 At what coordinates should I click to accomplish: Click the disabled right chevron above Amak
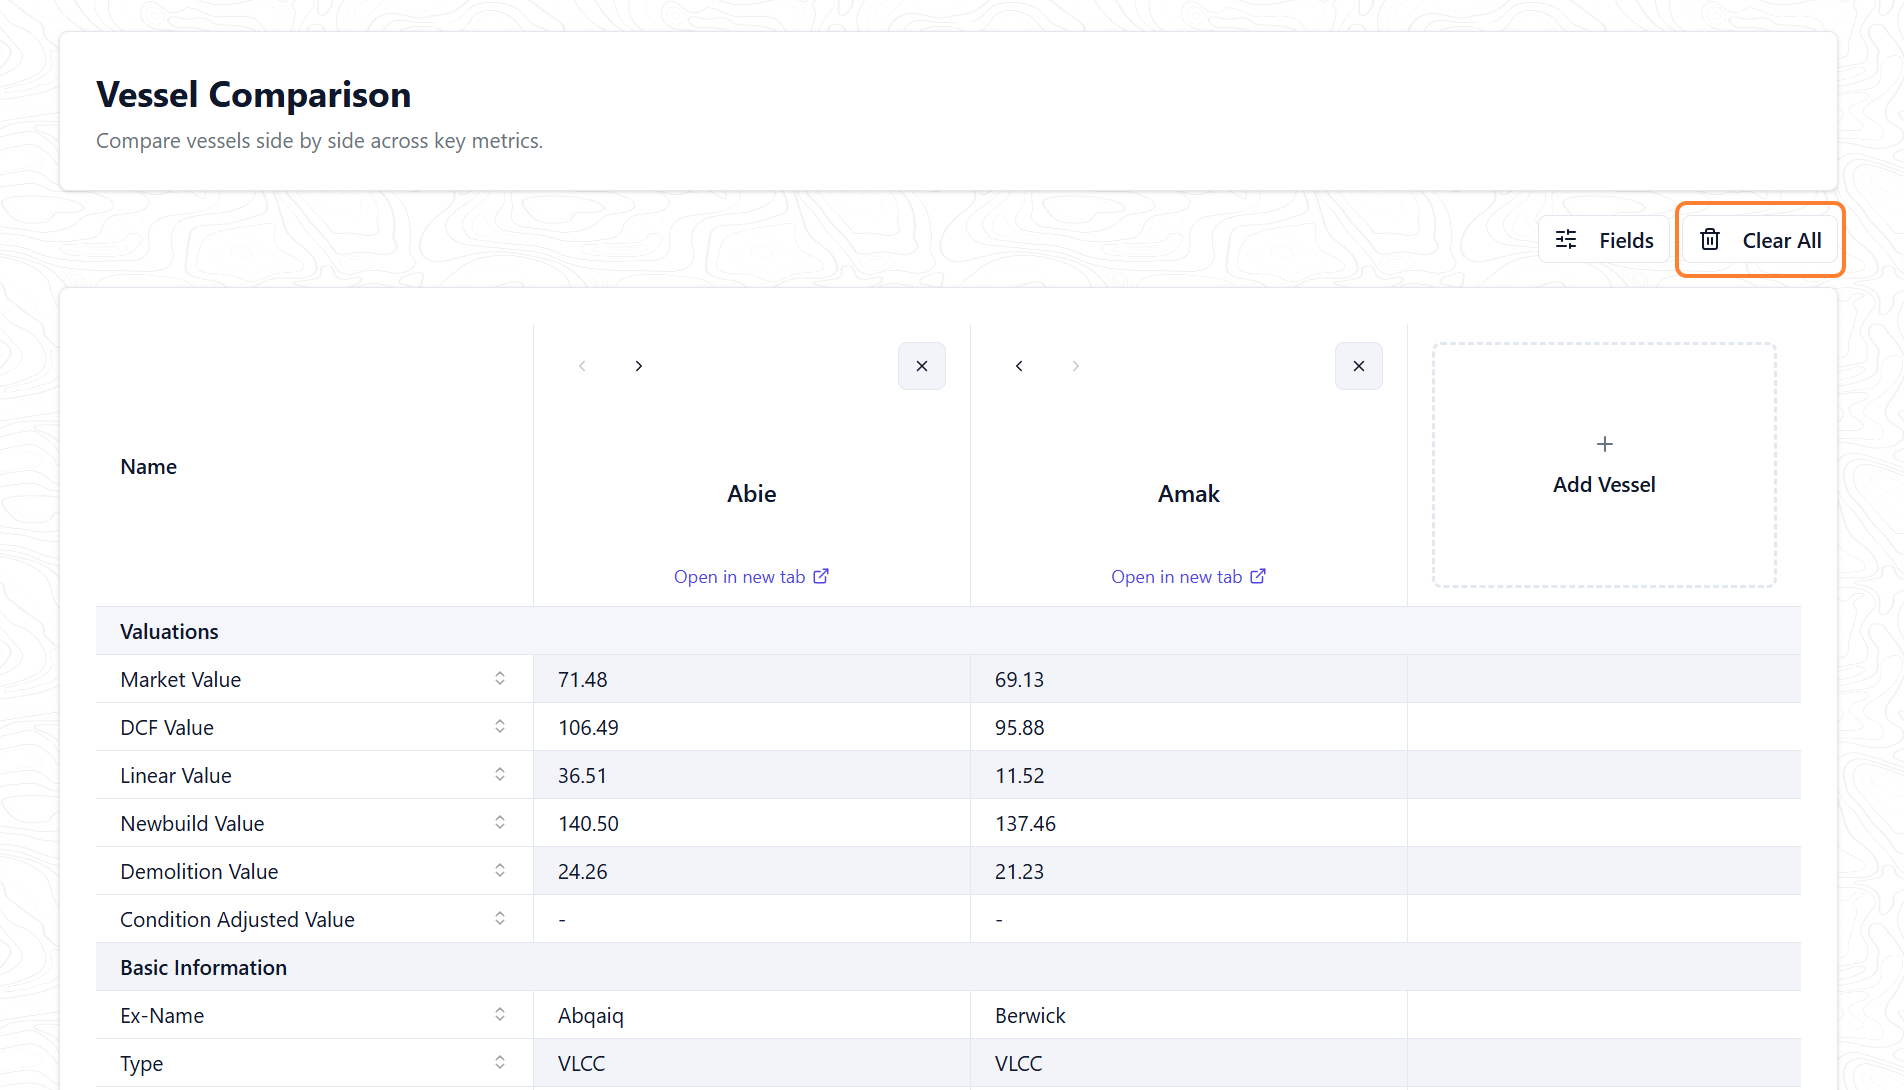click(x=1076, y=366)
